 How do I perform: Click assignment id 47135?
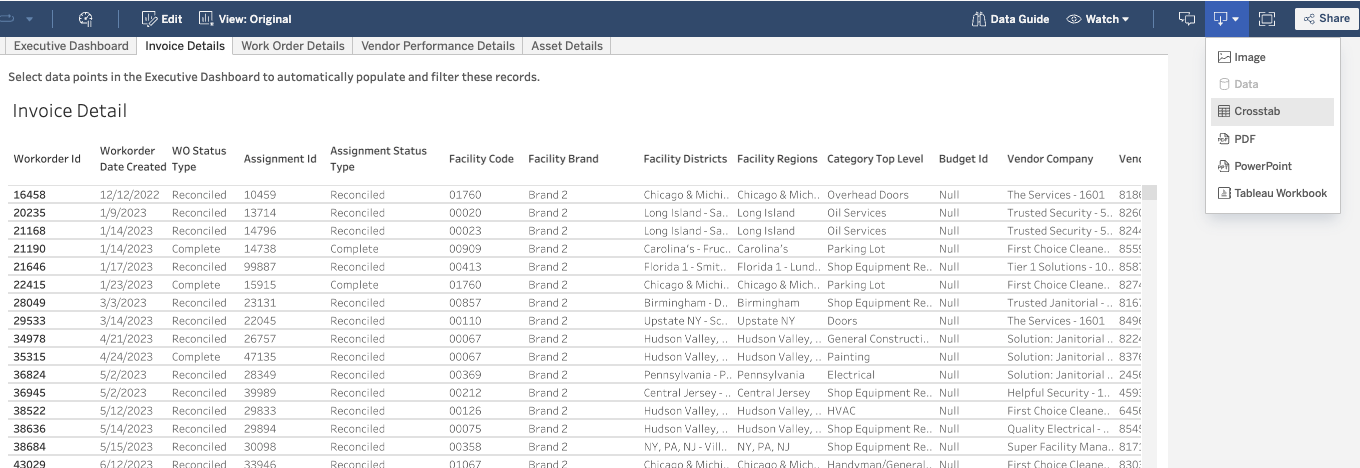click(x=260, y=357)
